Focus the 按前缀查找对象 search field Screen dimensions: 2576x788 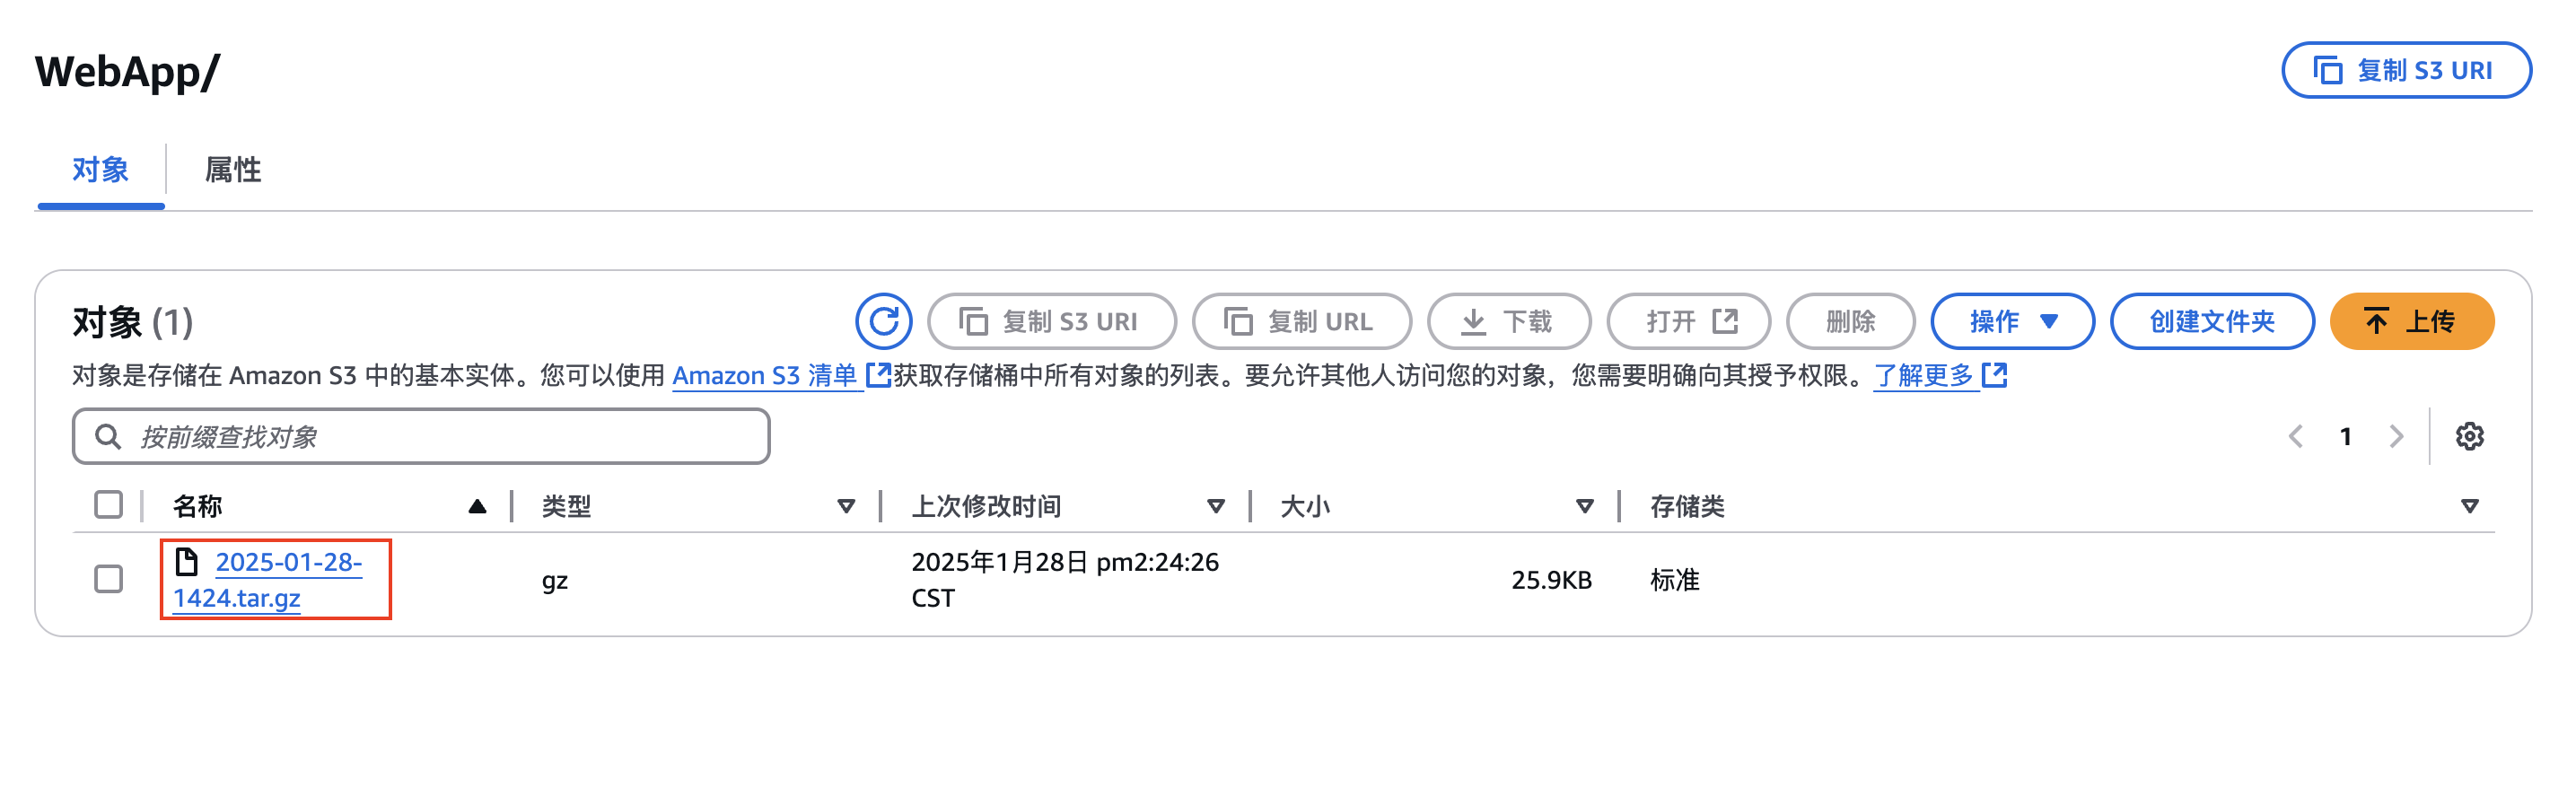421,436
